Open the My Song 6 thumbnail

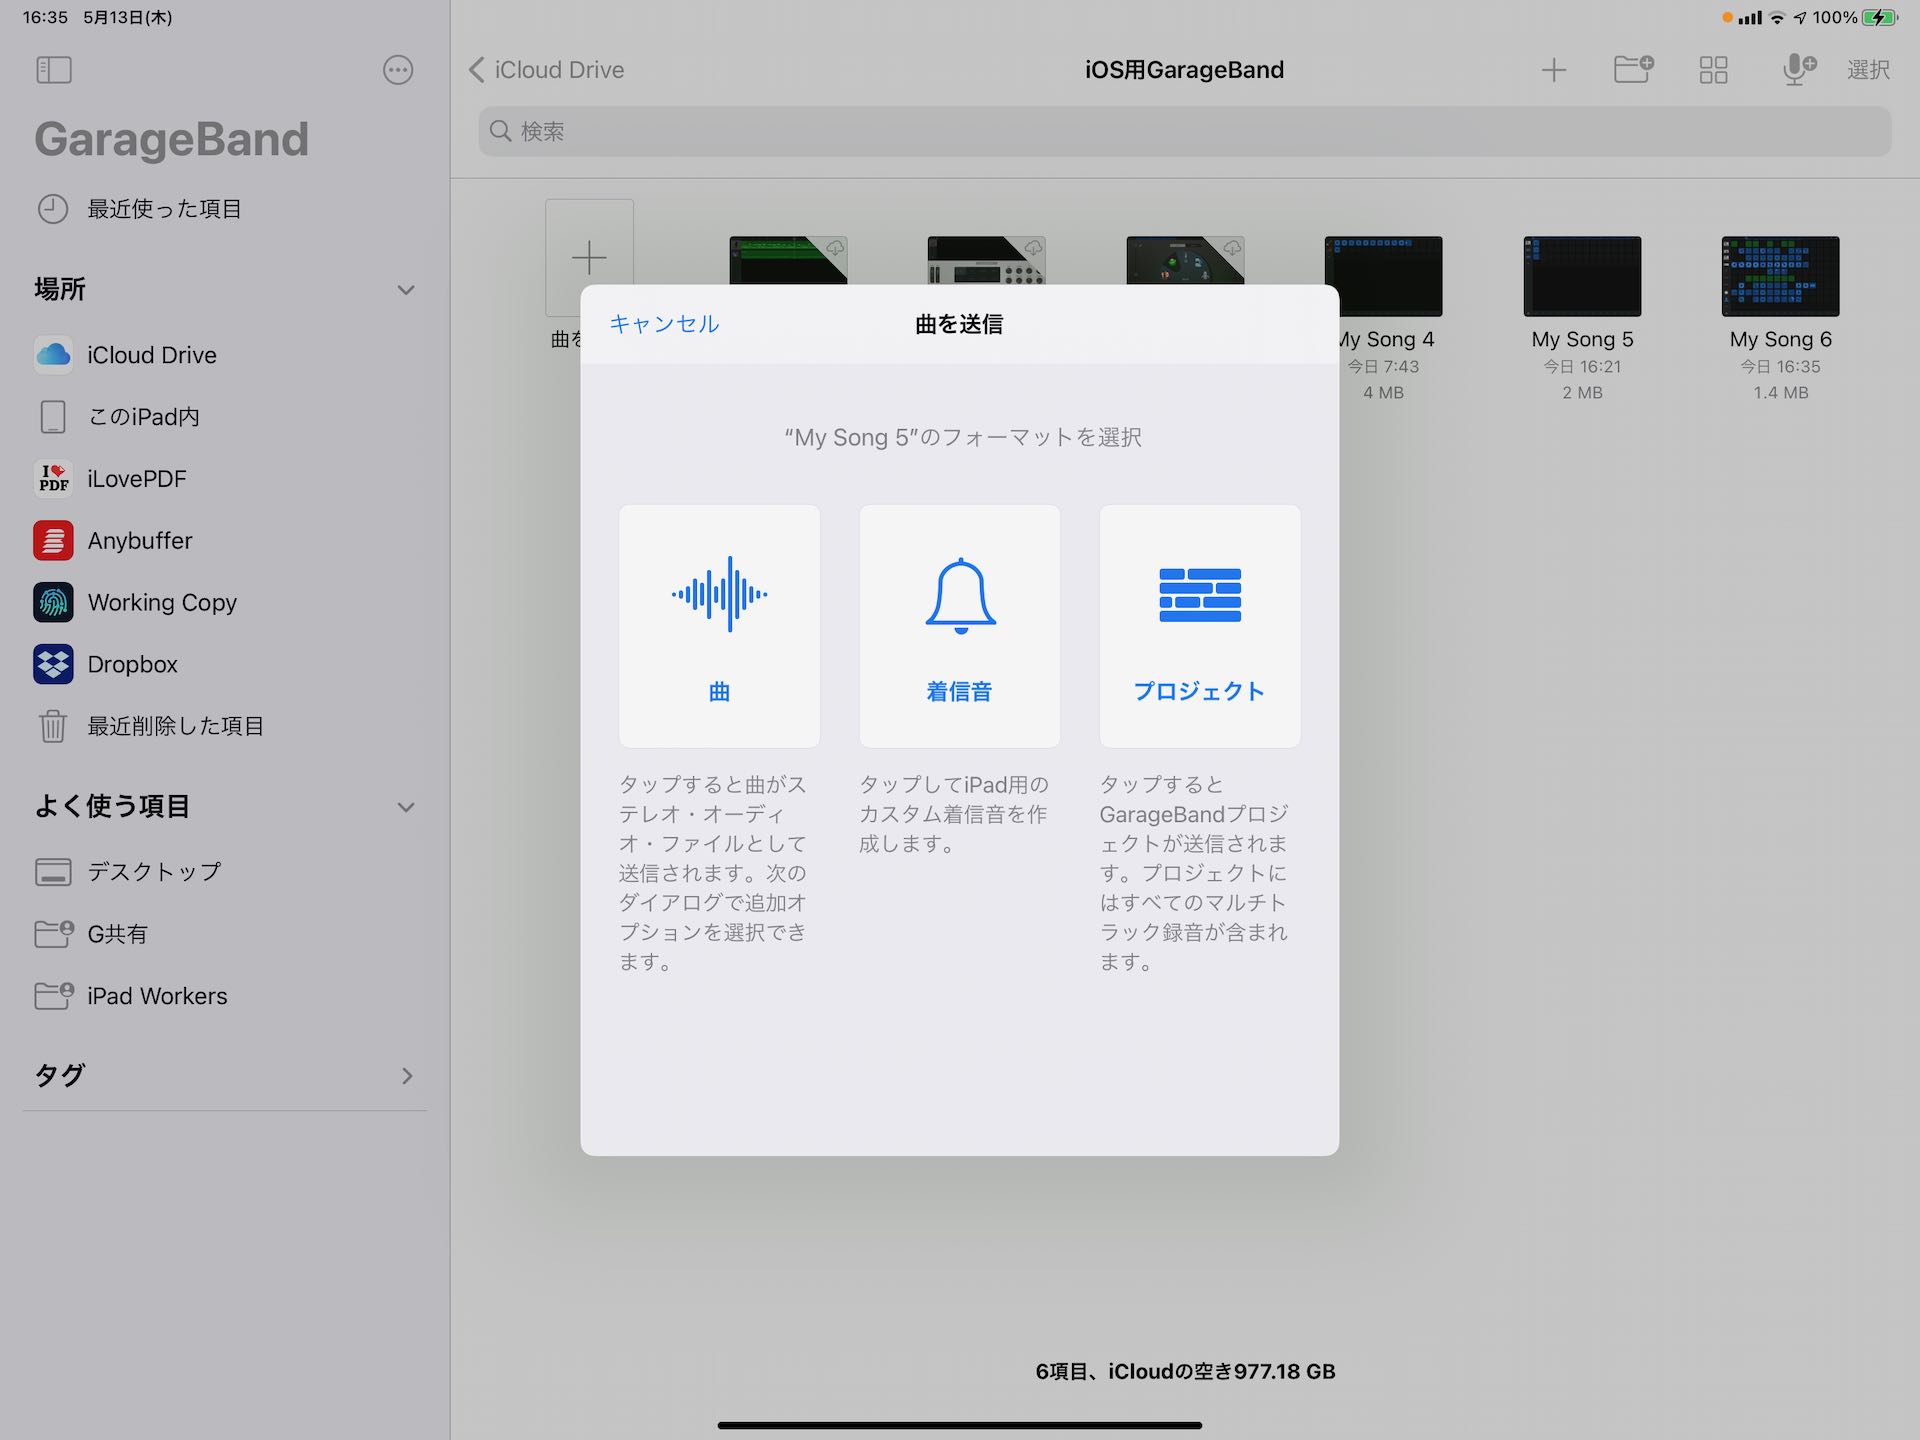coord(1780,277)
